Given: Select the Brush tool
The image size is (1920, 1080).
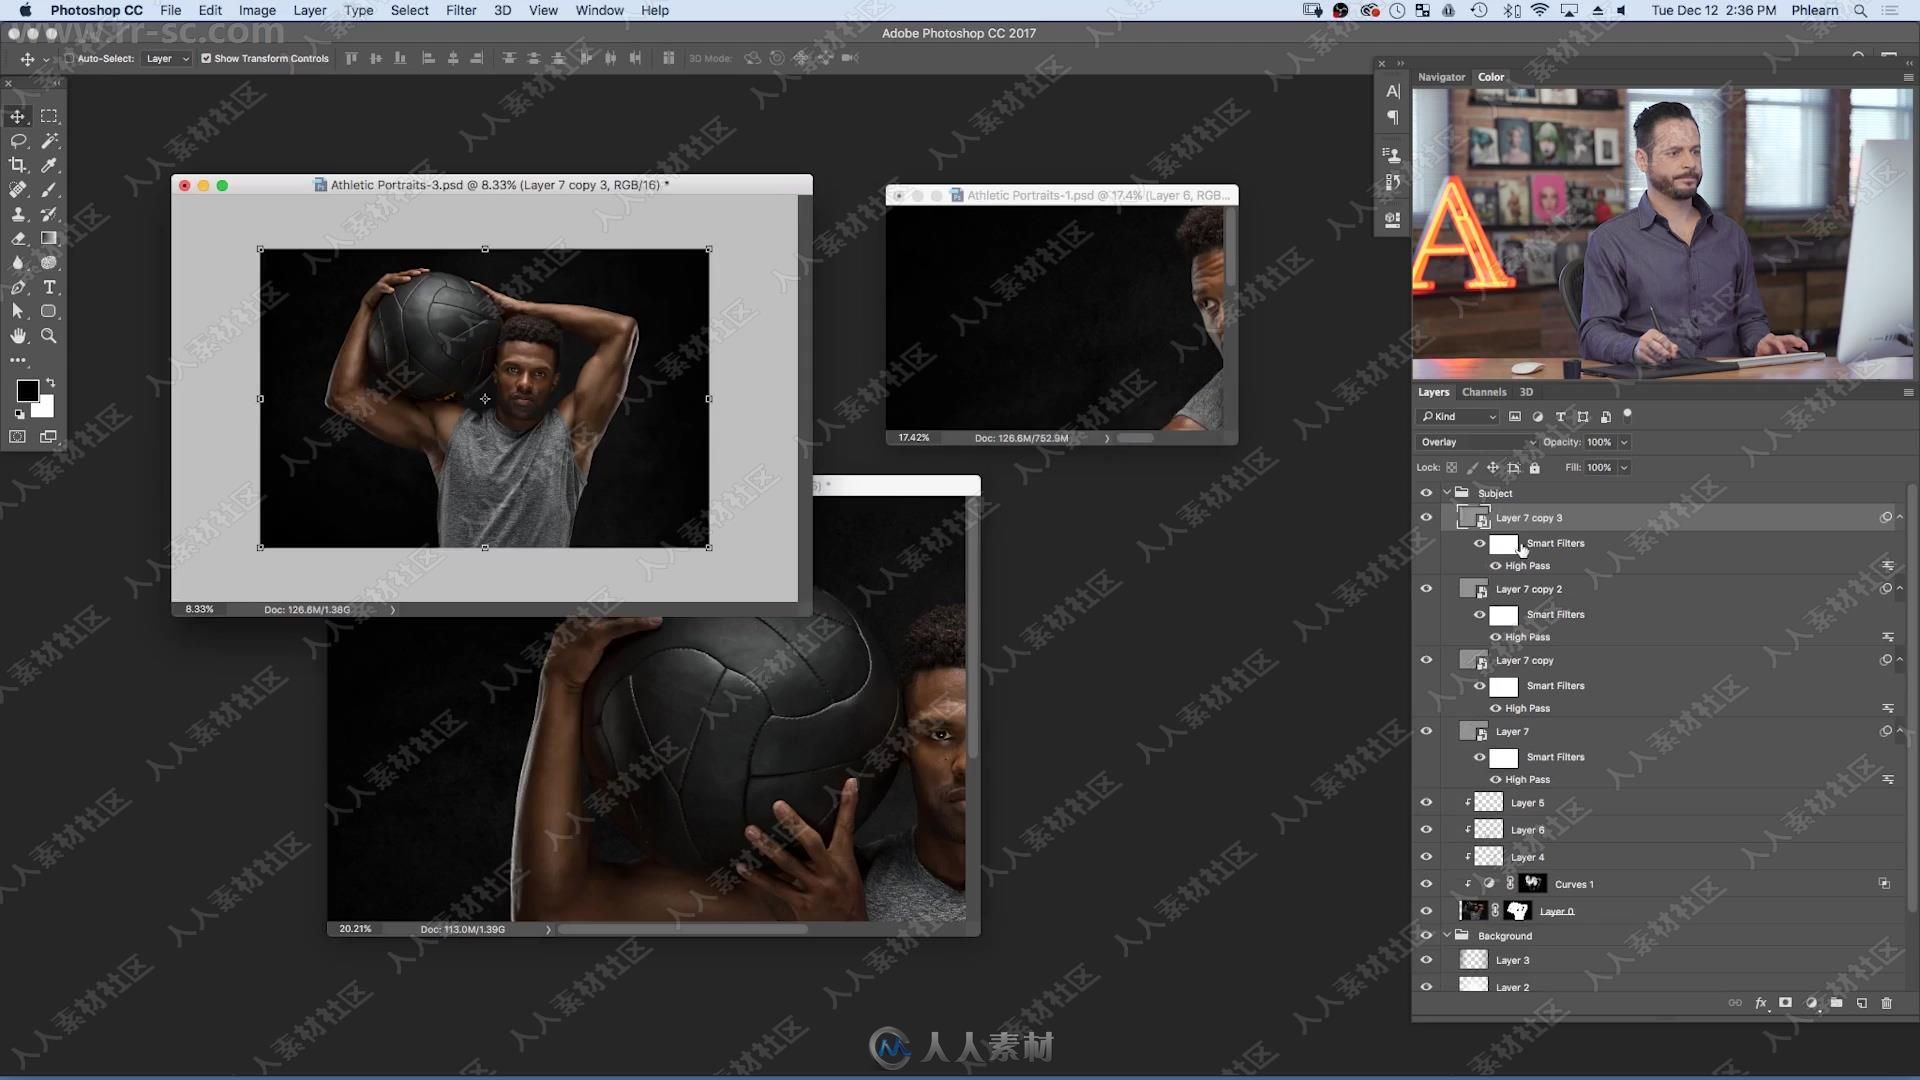Looking at the screenshot, I should [x=49, y=189].
